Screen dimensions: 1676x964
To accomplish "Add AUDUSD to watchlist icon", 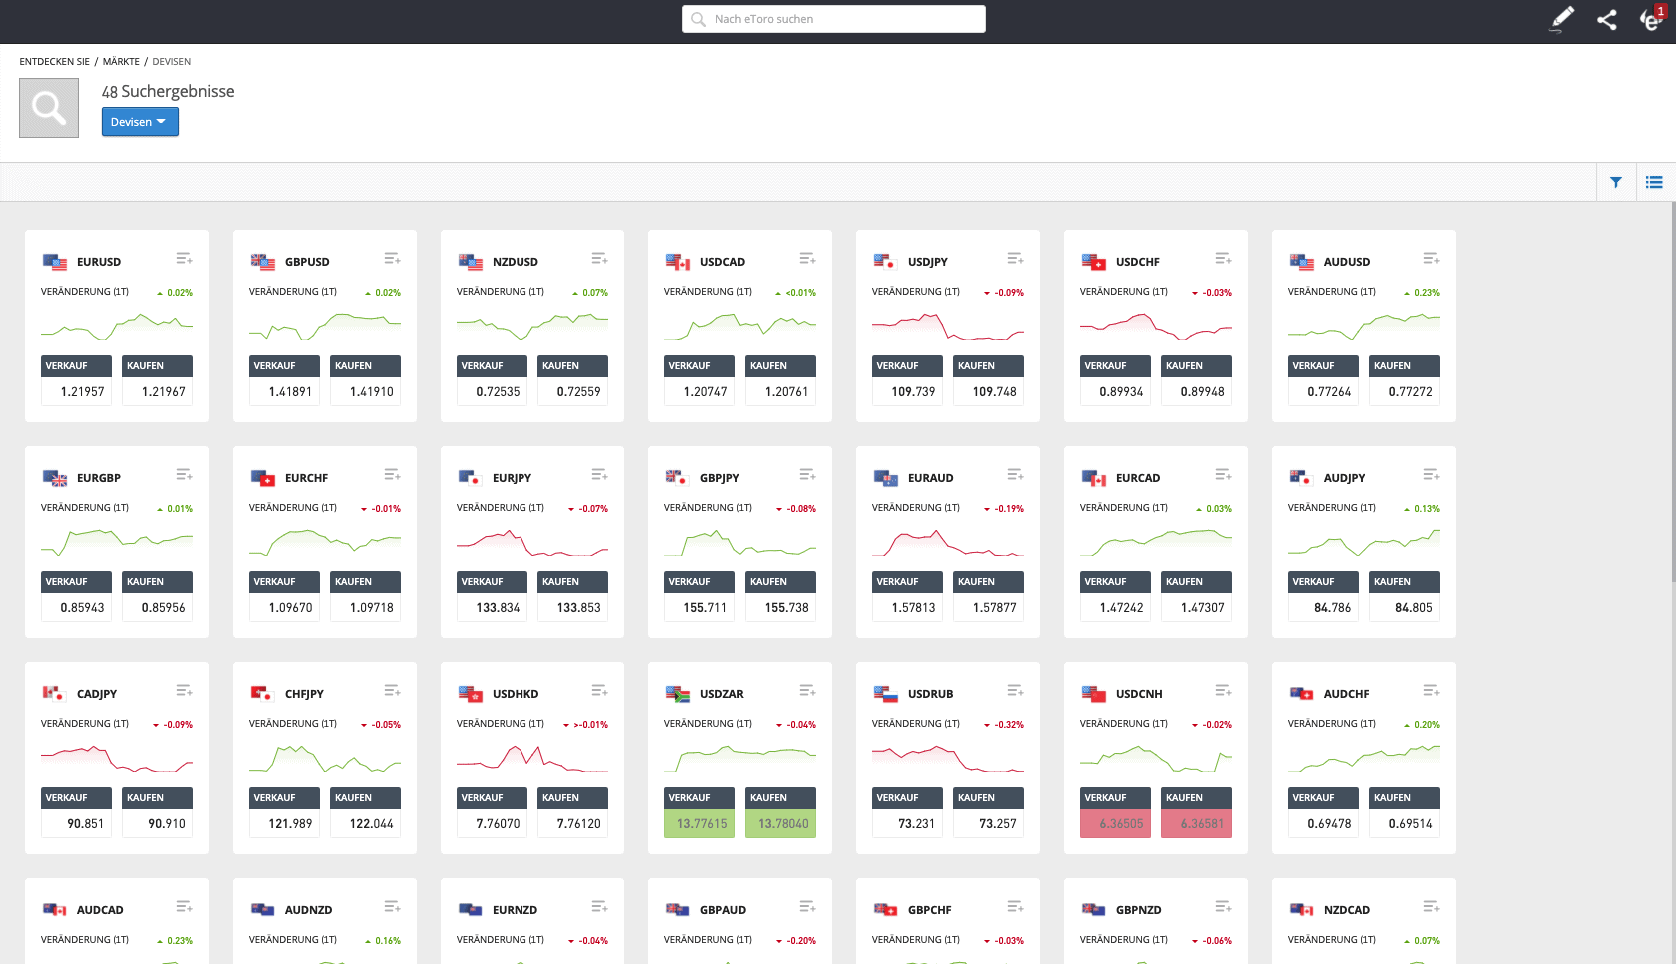I will click(x=1431, y=259).
